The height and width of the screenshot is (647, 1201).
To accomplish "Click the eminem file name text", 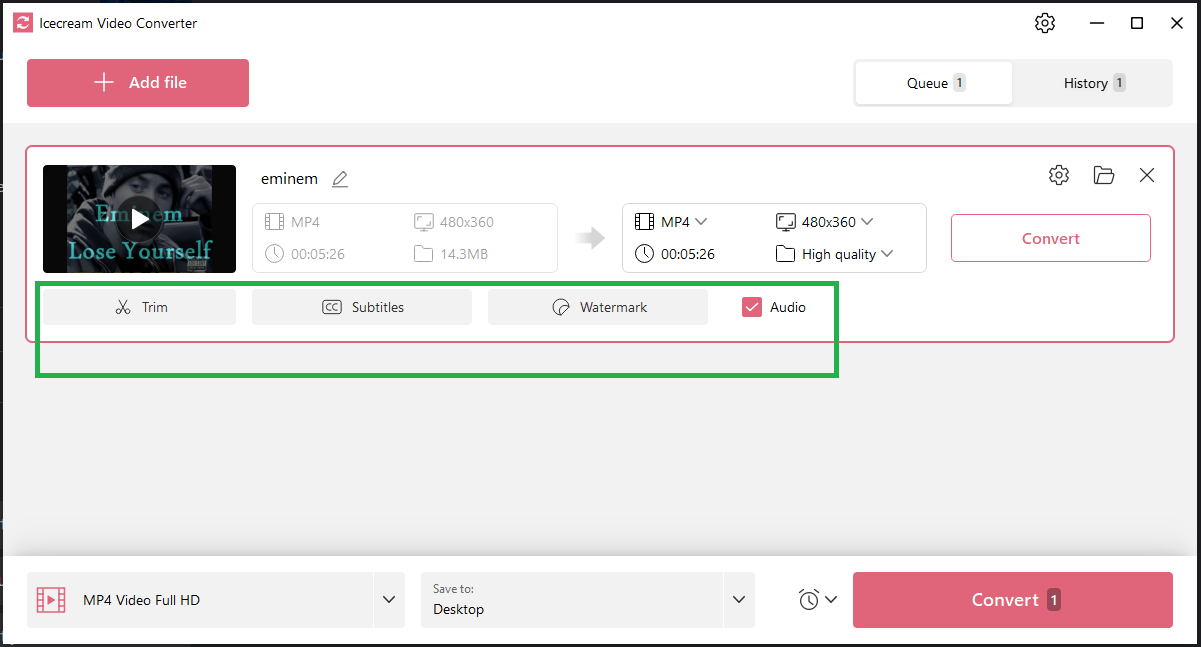I will click(289, 179).
